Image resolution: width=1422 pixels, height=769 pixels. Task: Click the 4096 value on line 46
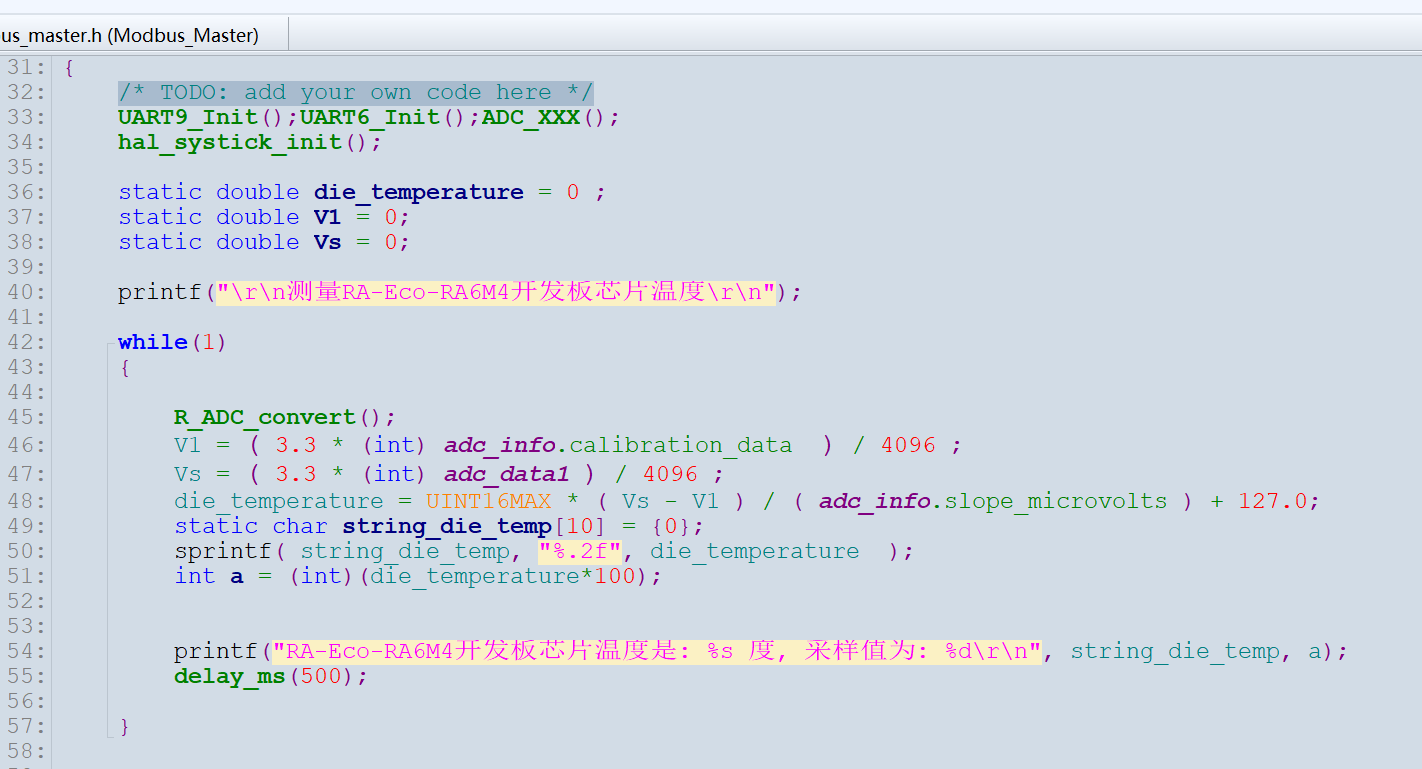coord(908,445)
